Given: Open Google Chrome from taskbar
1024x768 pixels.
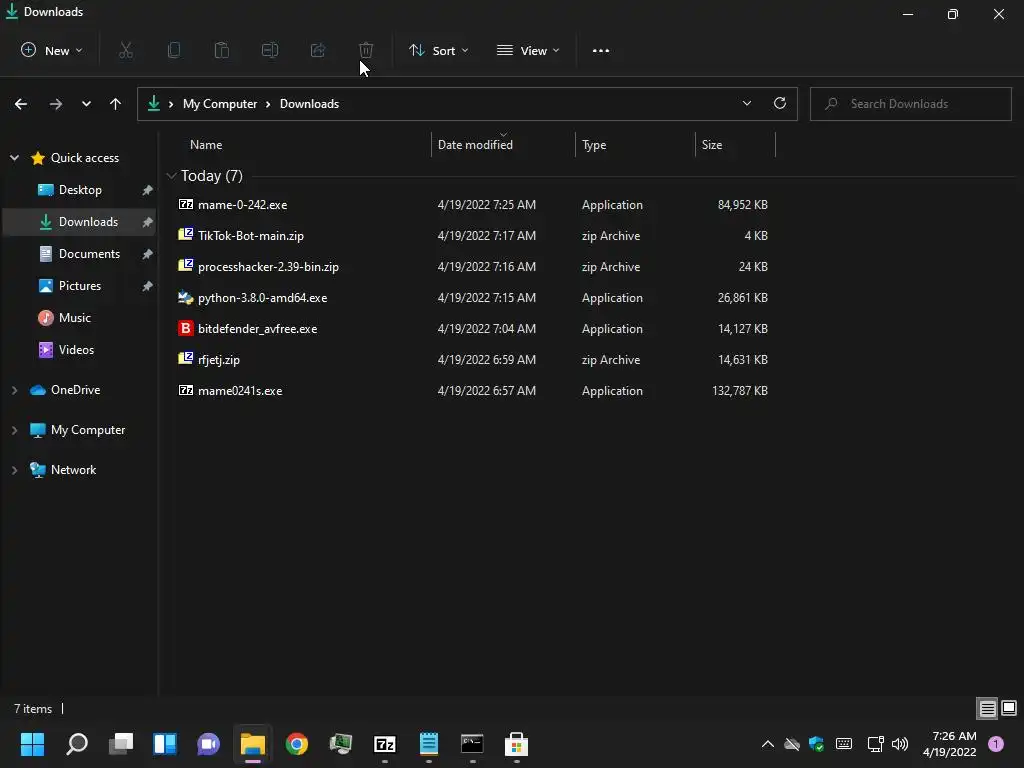Looking at the screenshot, I should [296, 744].
